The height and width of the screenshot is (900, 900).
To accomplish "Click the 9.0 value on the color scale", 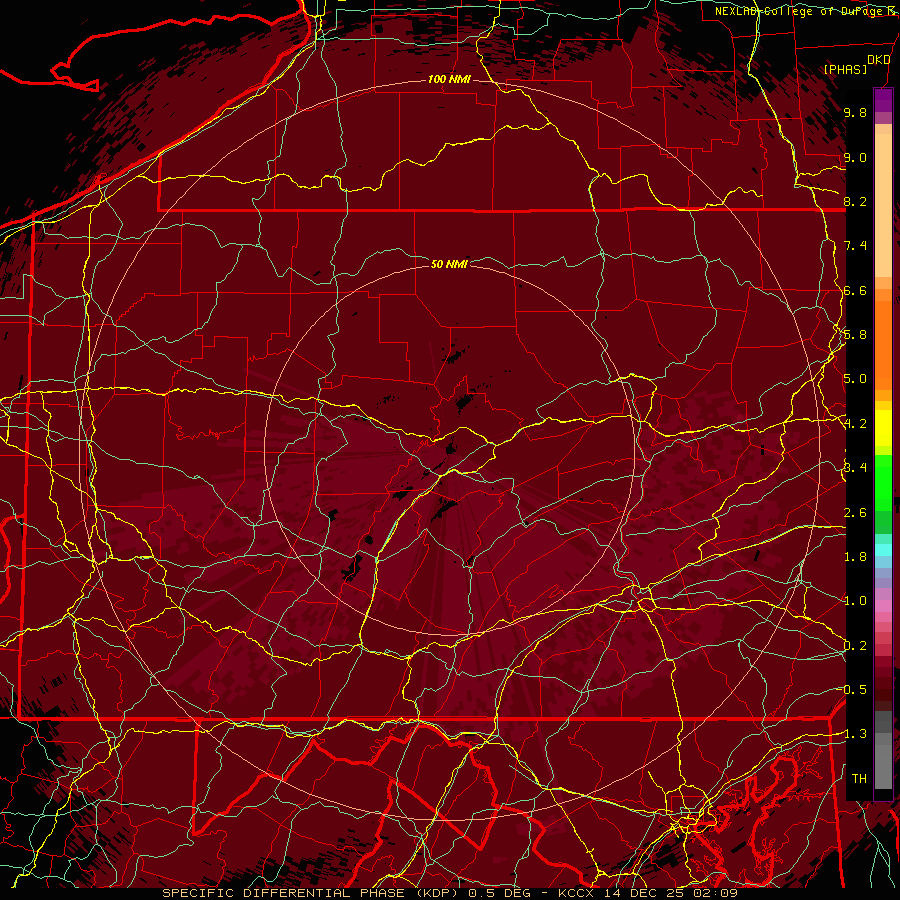I will tap(855, 157).
